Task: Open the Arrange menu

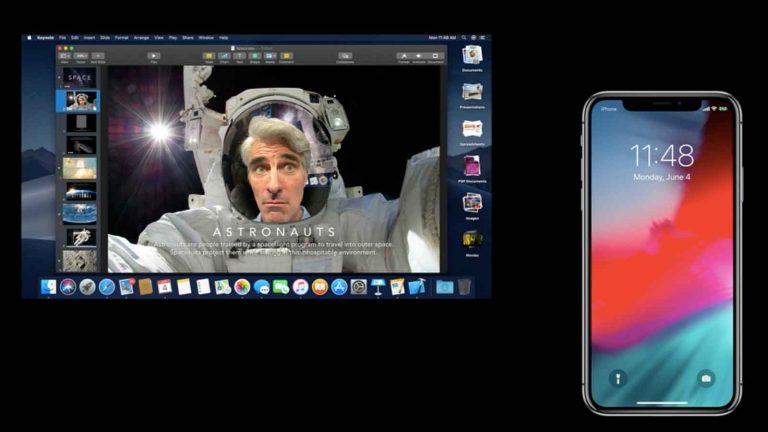Action: coord(139,38)
